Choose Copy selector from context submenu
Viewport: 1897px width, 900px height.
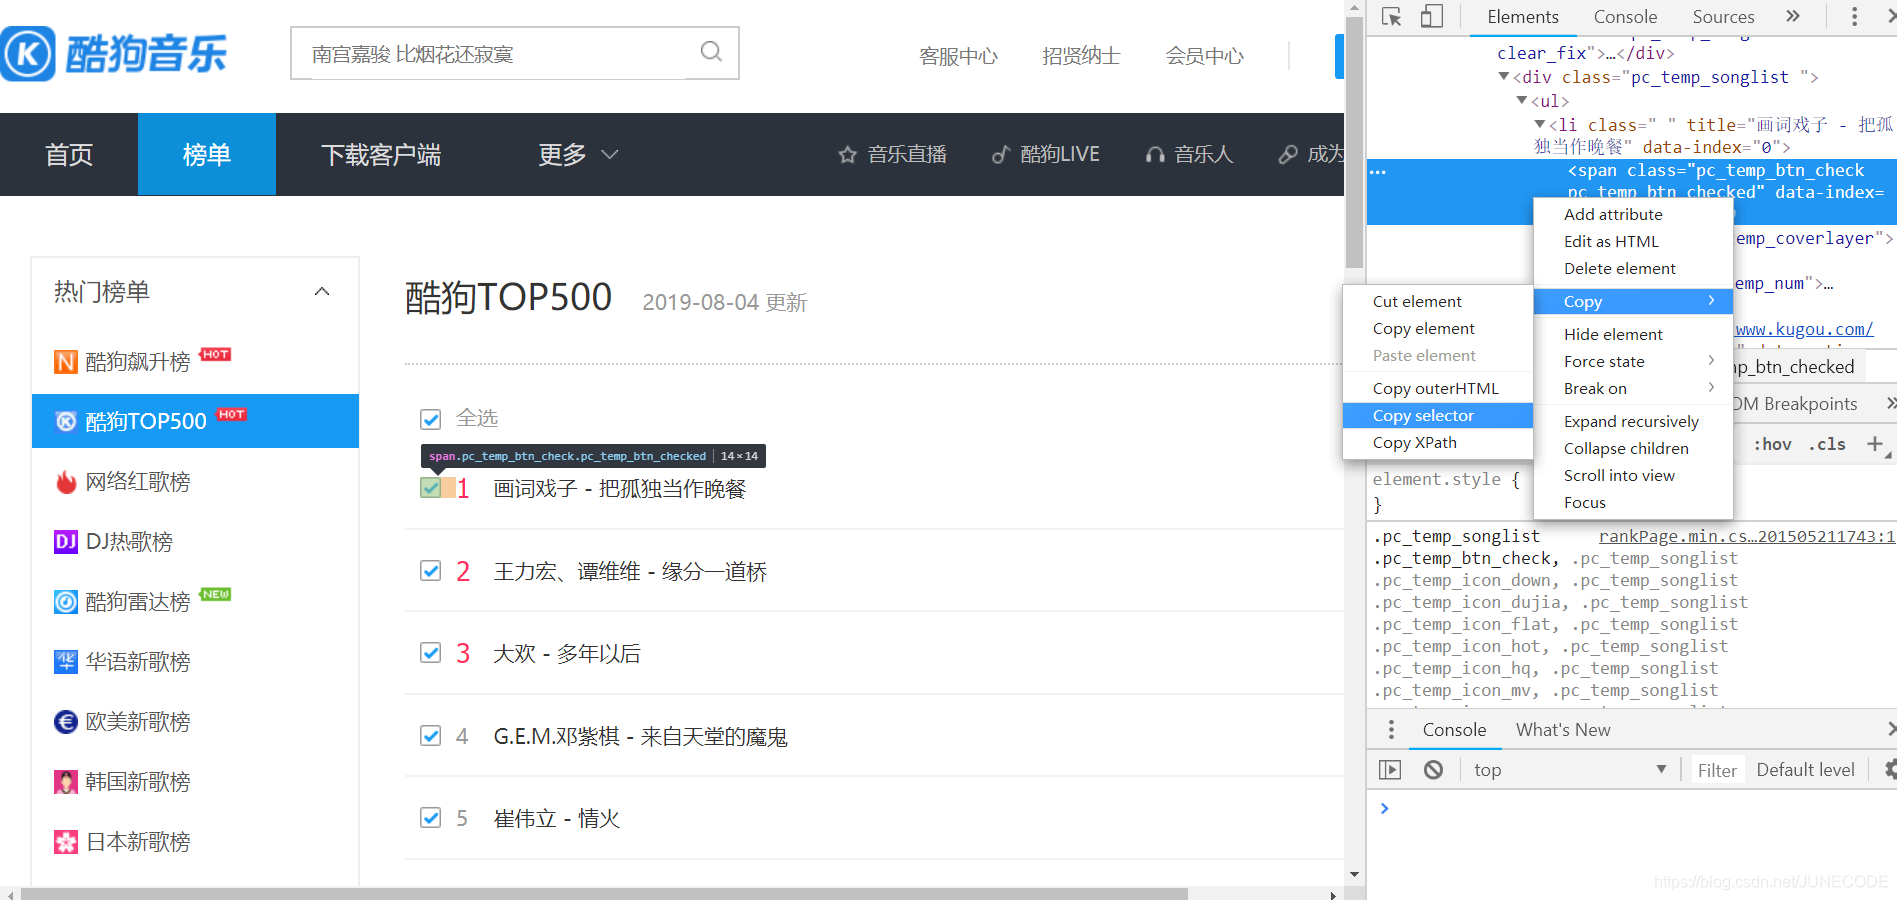click(1438, 415)
